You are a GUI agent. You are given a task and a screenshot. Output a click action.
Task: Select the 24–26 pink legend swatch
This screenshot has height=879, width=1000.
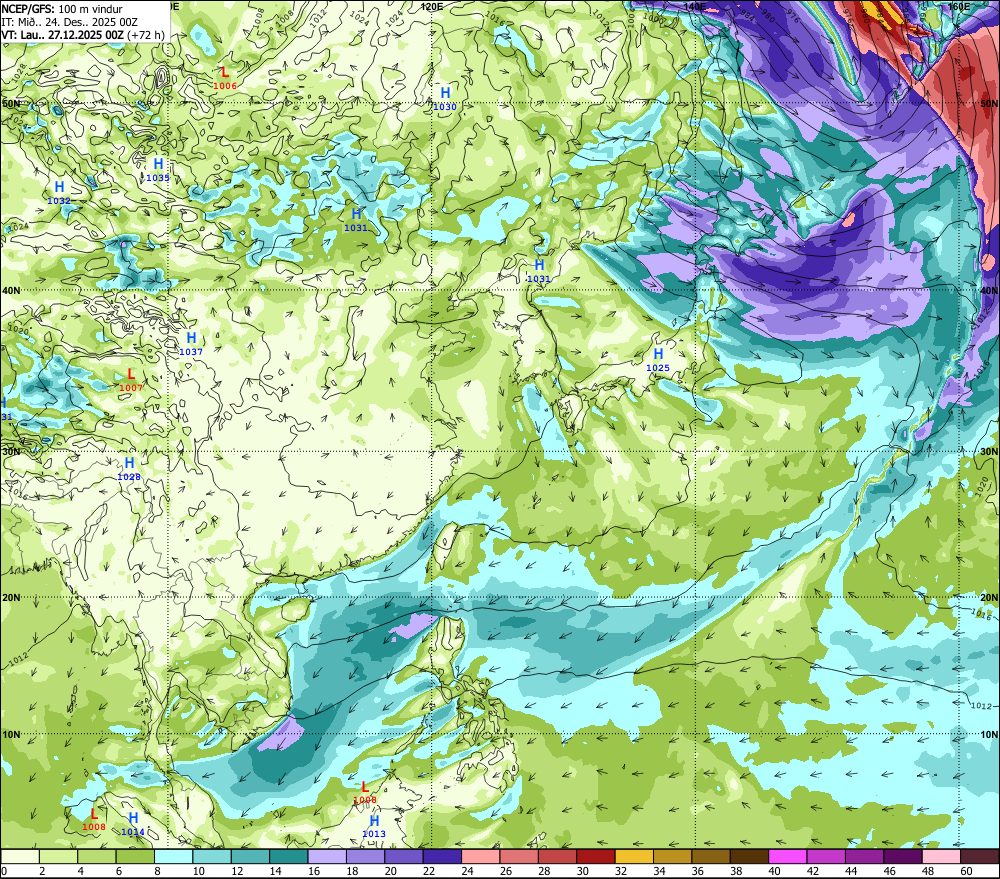[481, 856]
